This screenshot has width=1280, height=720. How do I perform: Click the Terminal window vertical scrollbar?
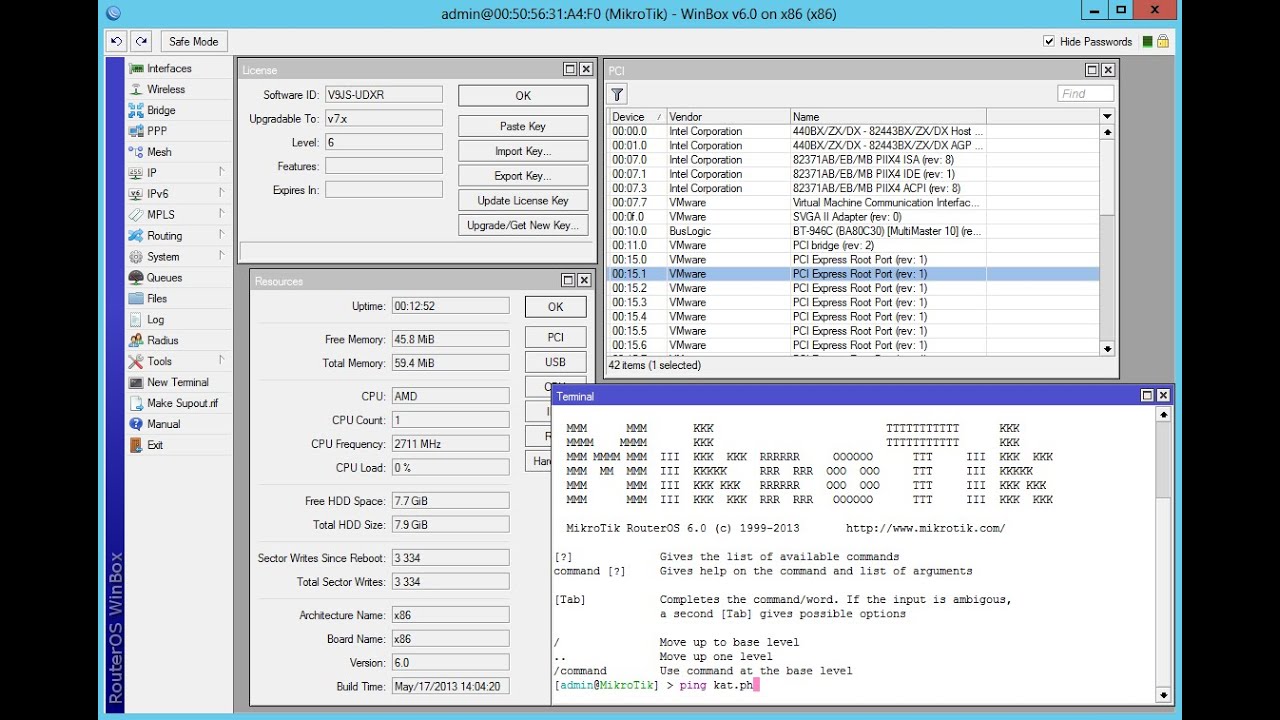(1163, 555)
